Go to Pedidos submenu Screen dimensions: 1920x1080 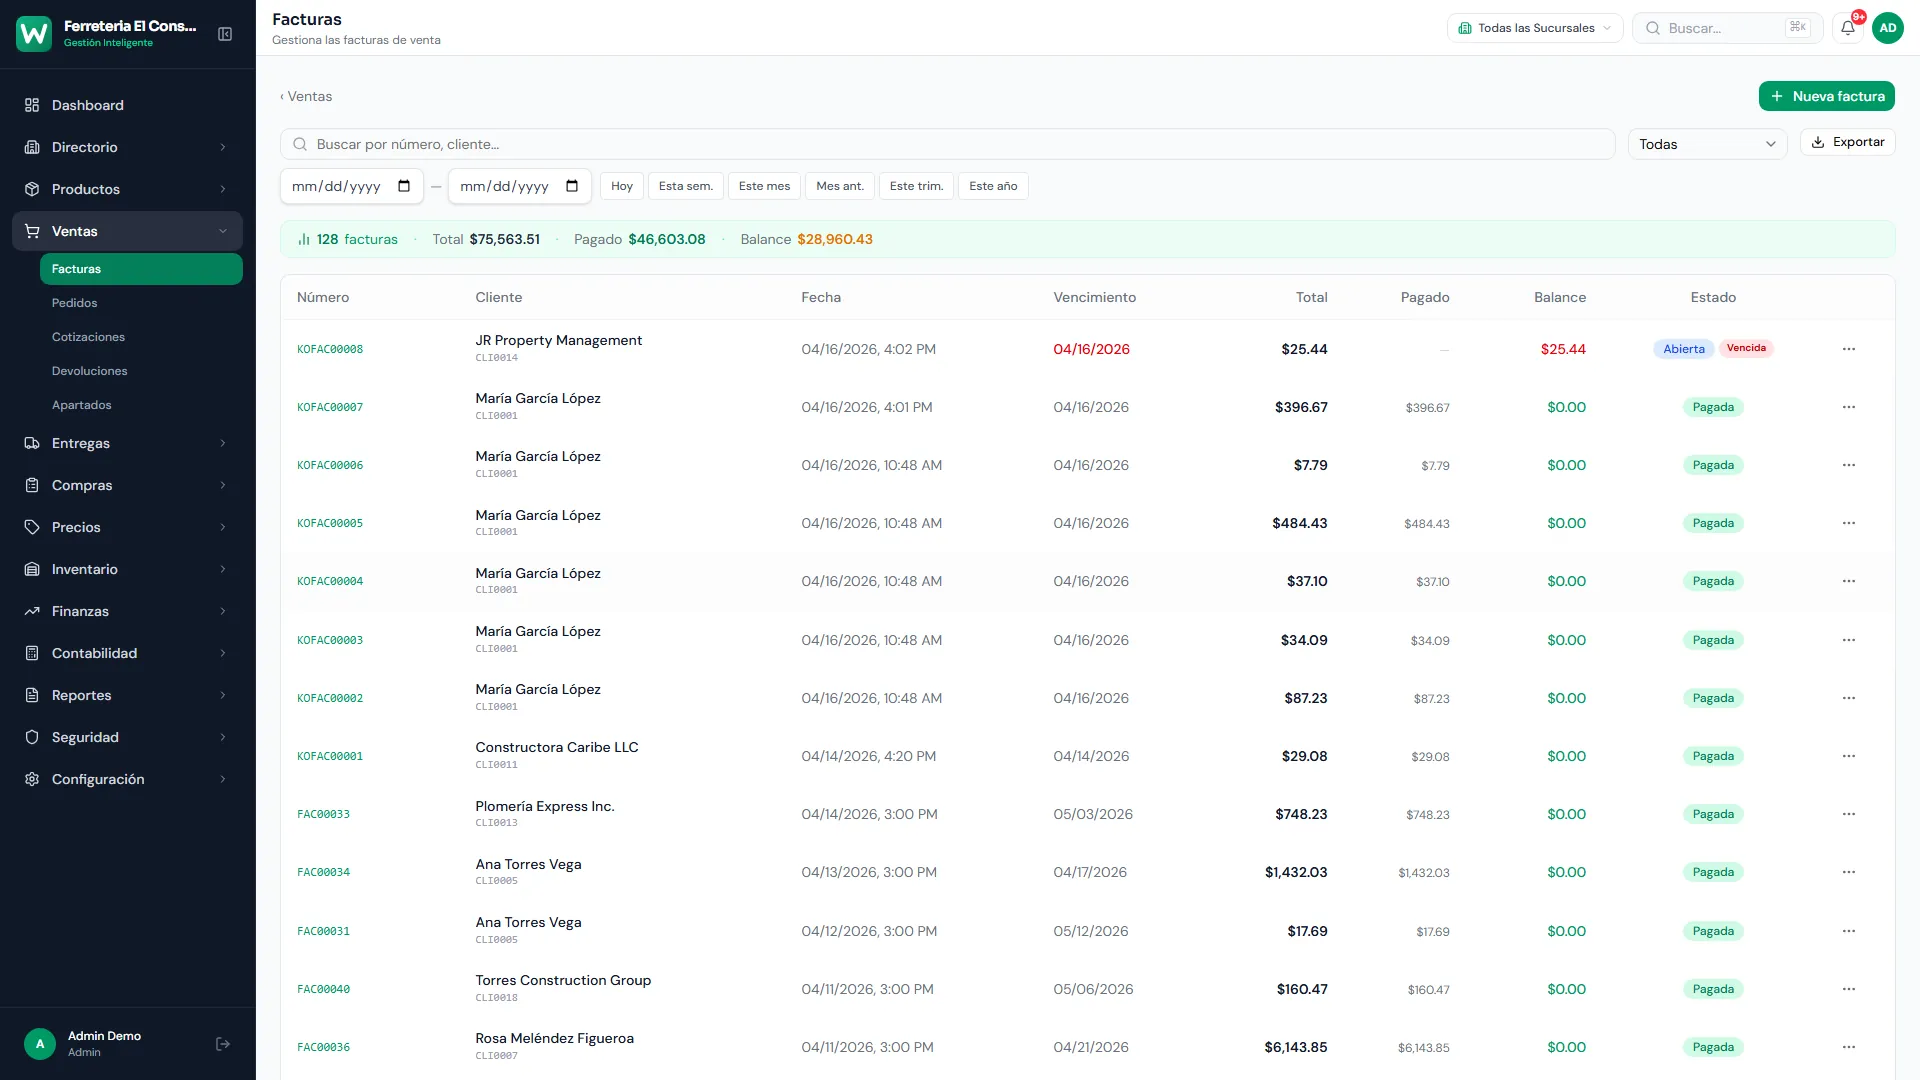[141, 303]
